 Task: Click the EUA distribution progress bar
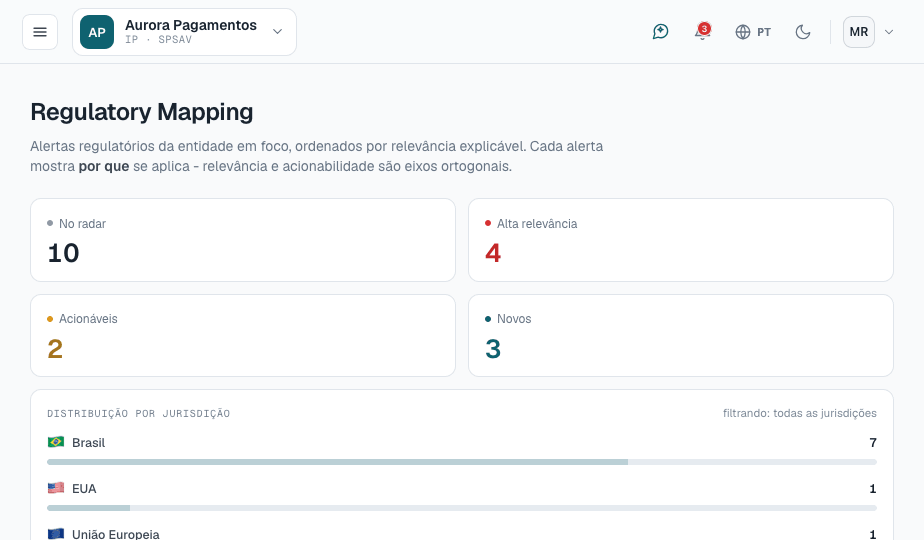tap(462, 508)
